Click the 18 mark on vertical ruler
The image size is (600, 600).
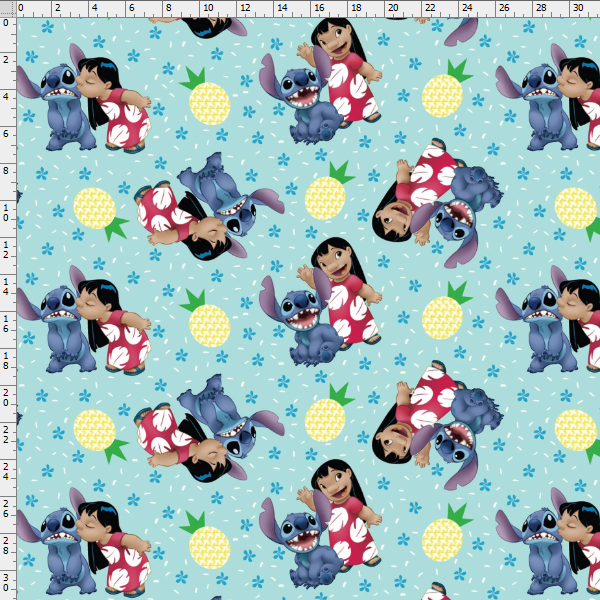tap(8, 358)
